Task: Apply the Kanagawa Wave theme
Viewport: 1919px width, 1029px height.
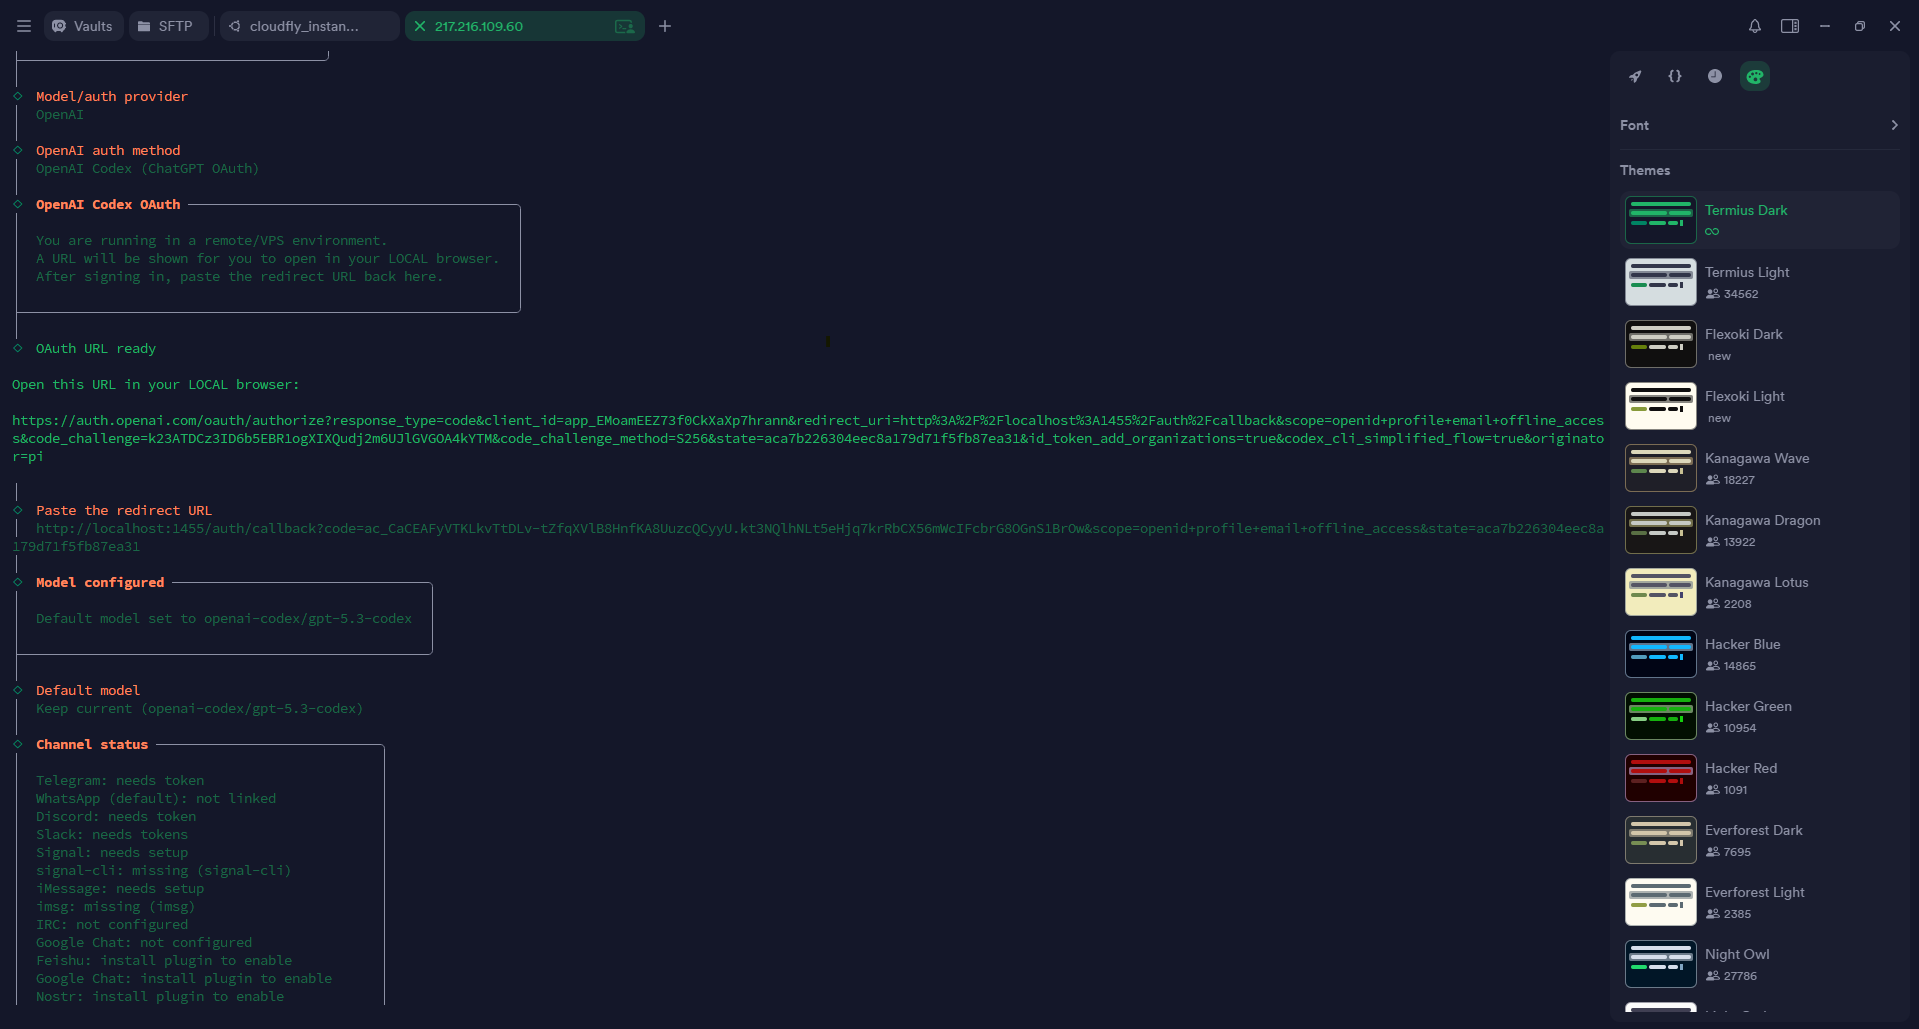Action: 1759,468
